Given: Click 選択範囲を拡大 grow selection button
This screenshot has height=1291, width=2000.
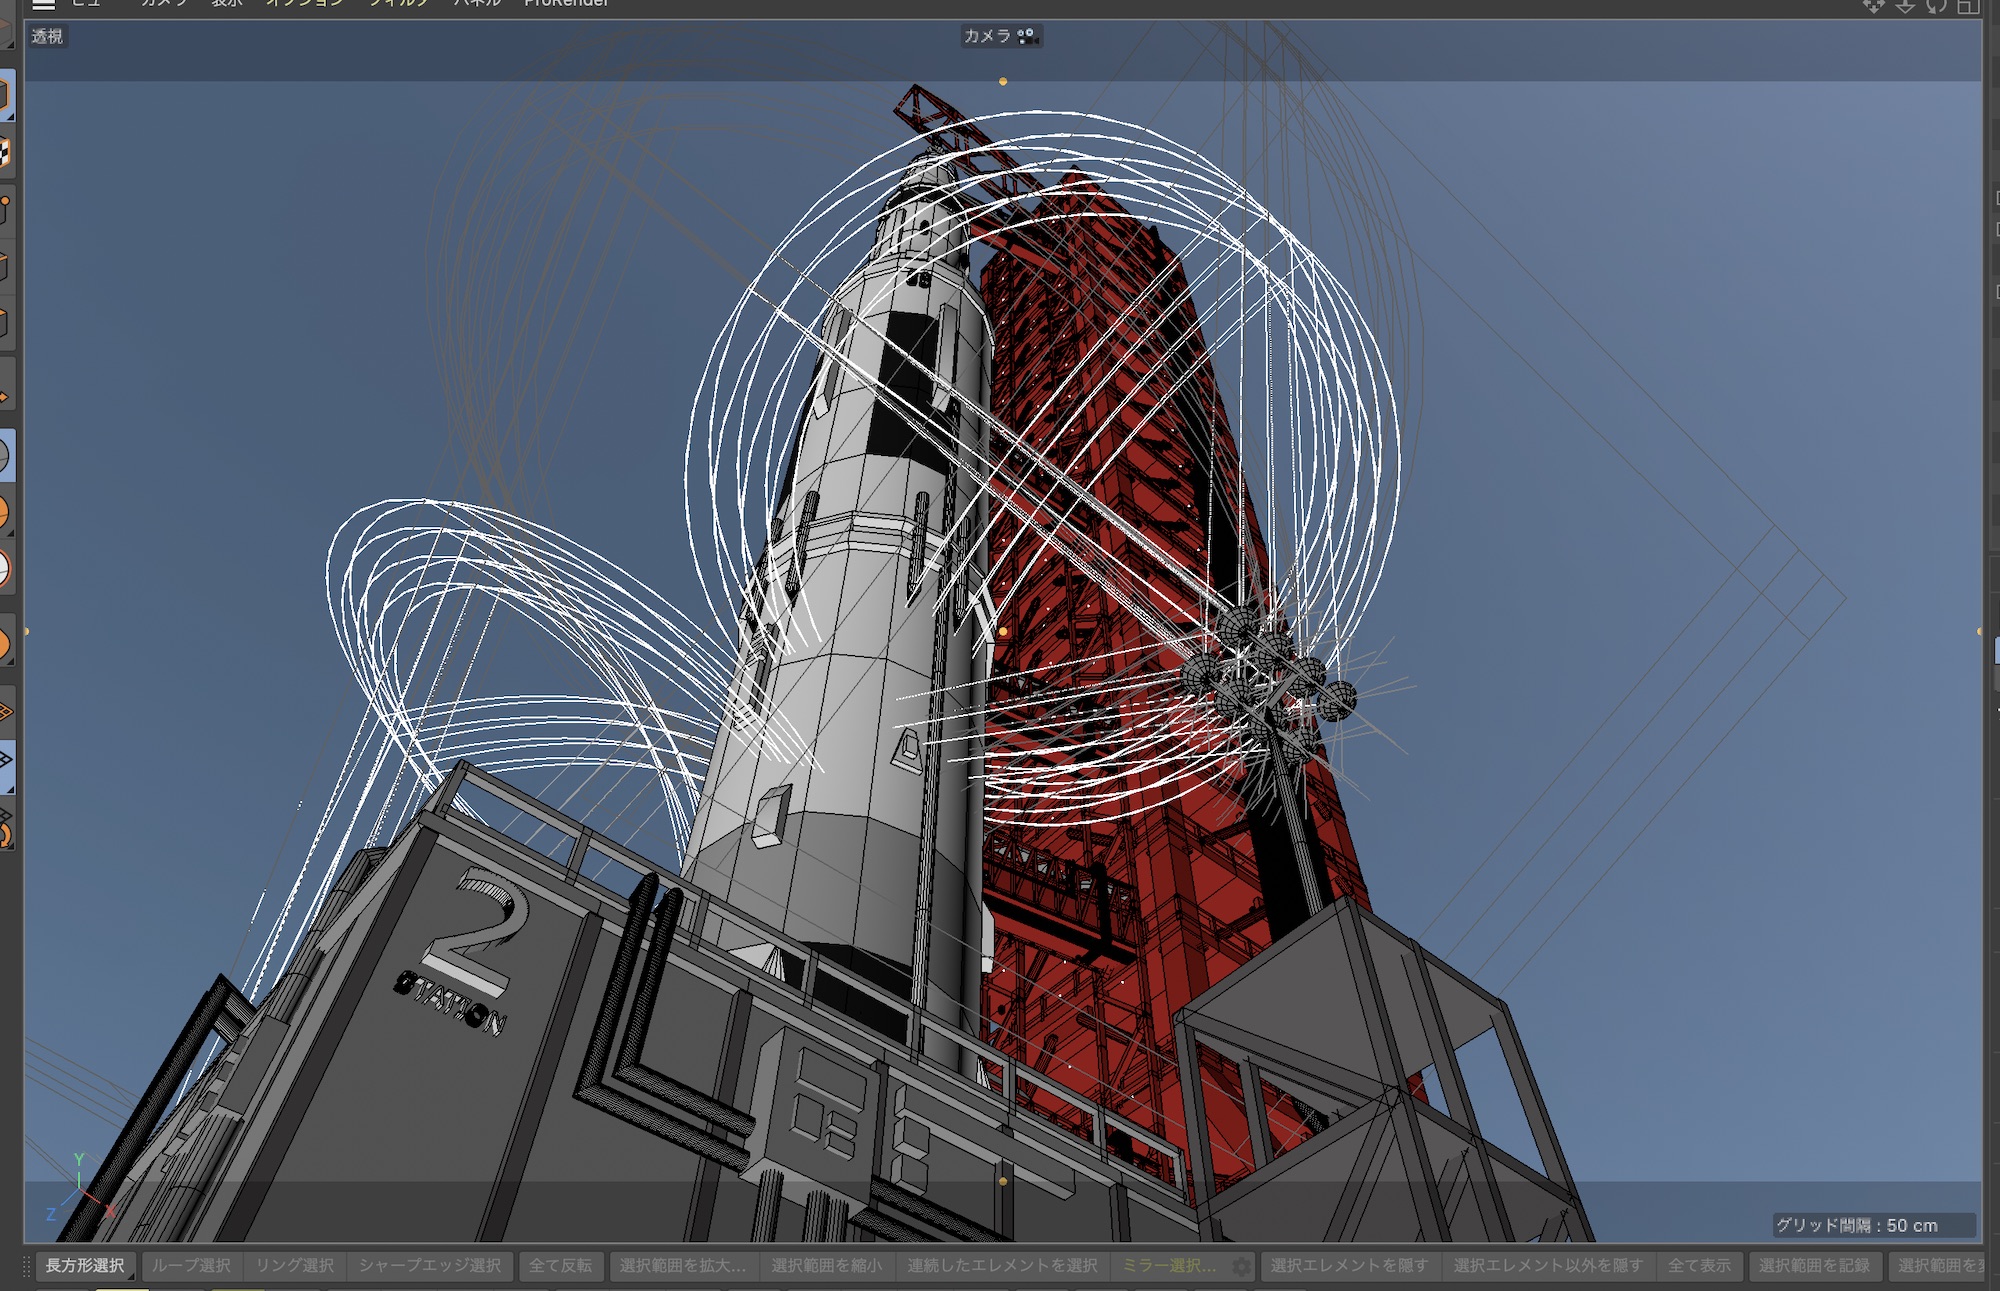Looking at the screenshot, I should click(682, 1266).
